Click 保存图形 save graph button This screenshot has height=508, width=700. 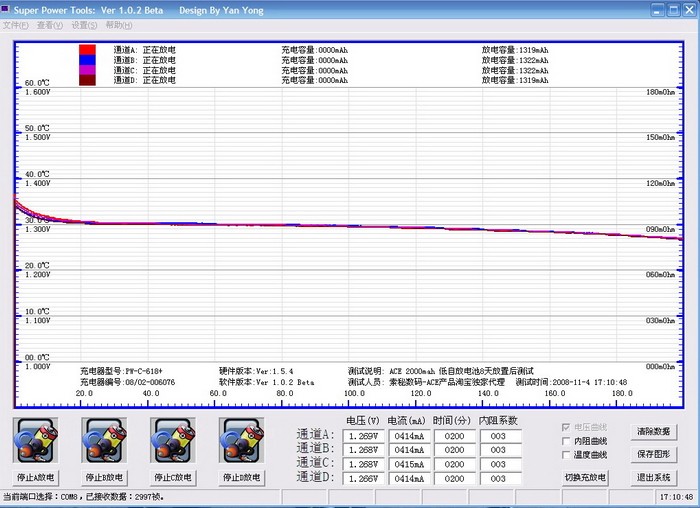(x=654, y=454)
